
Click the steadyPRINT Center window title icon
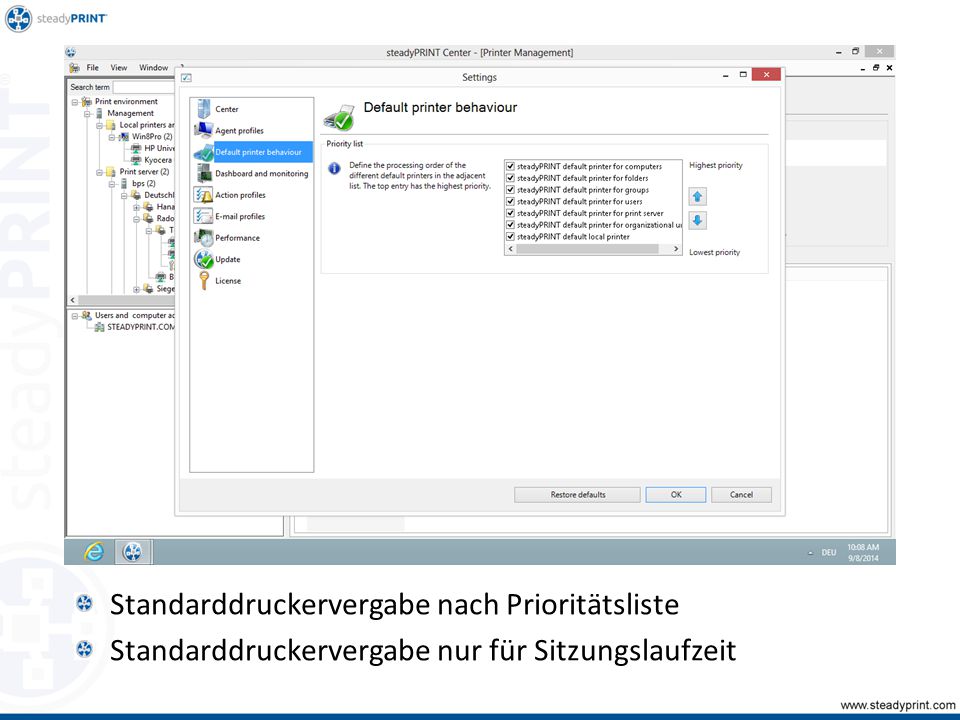click(x=71, y=53)
